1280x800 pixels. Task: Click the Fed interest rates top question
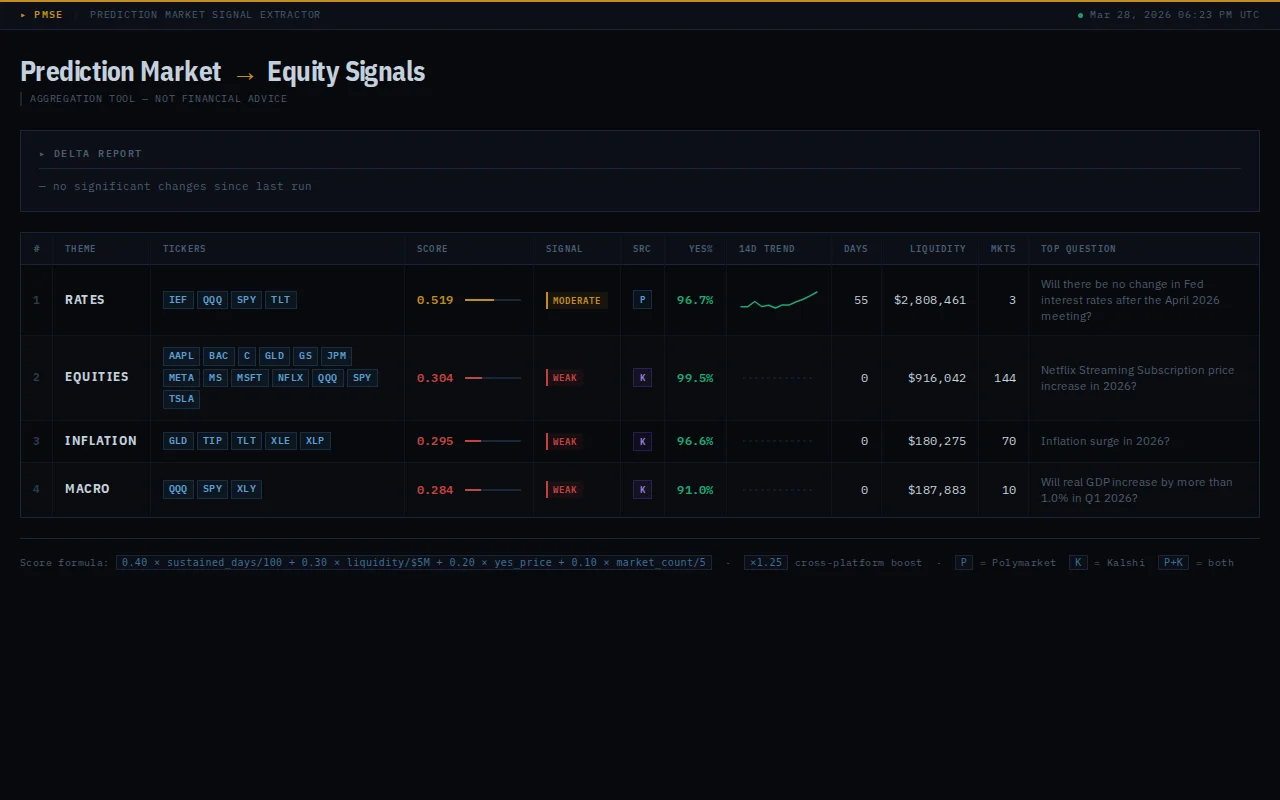(1130, 300)
